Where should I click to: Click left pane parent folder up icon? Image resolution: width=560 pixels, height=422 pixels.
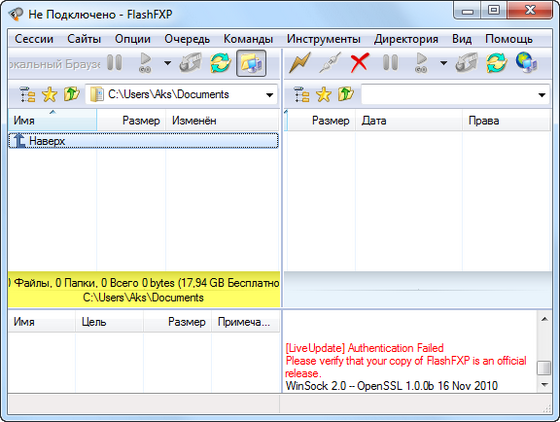coord(71,95)
